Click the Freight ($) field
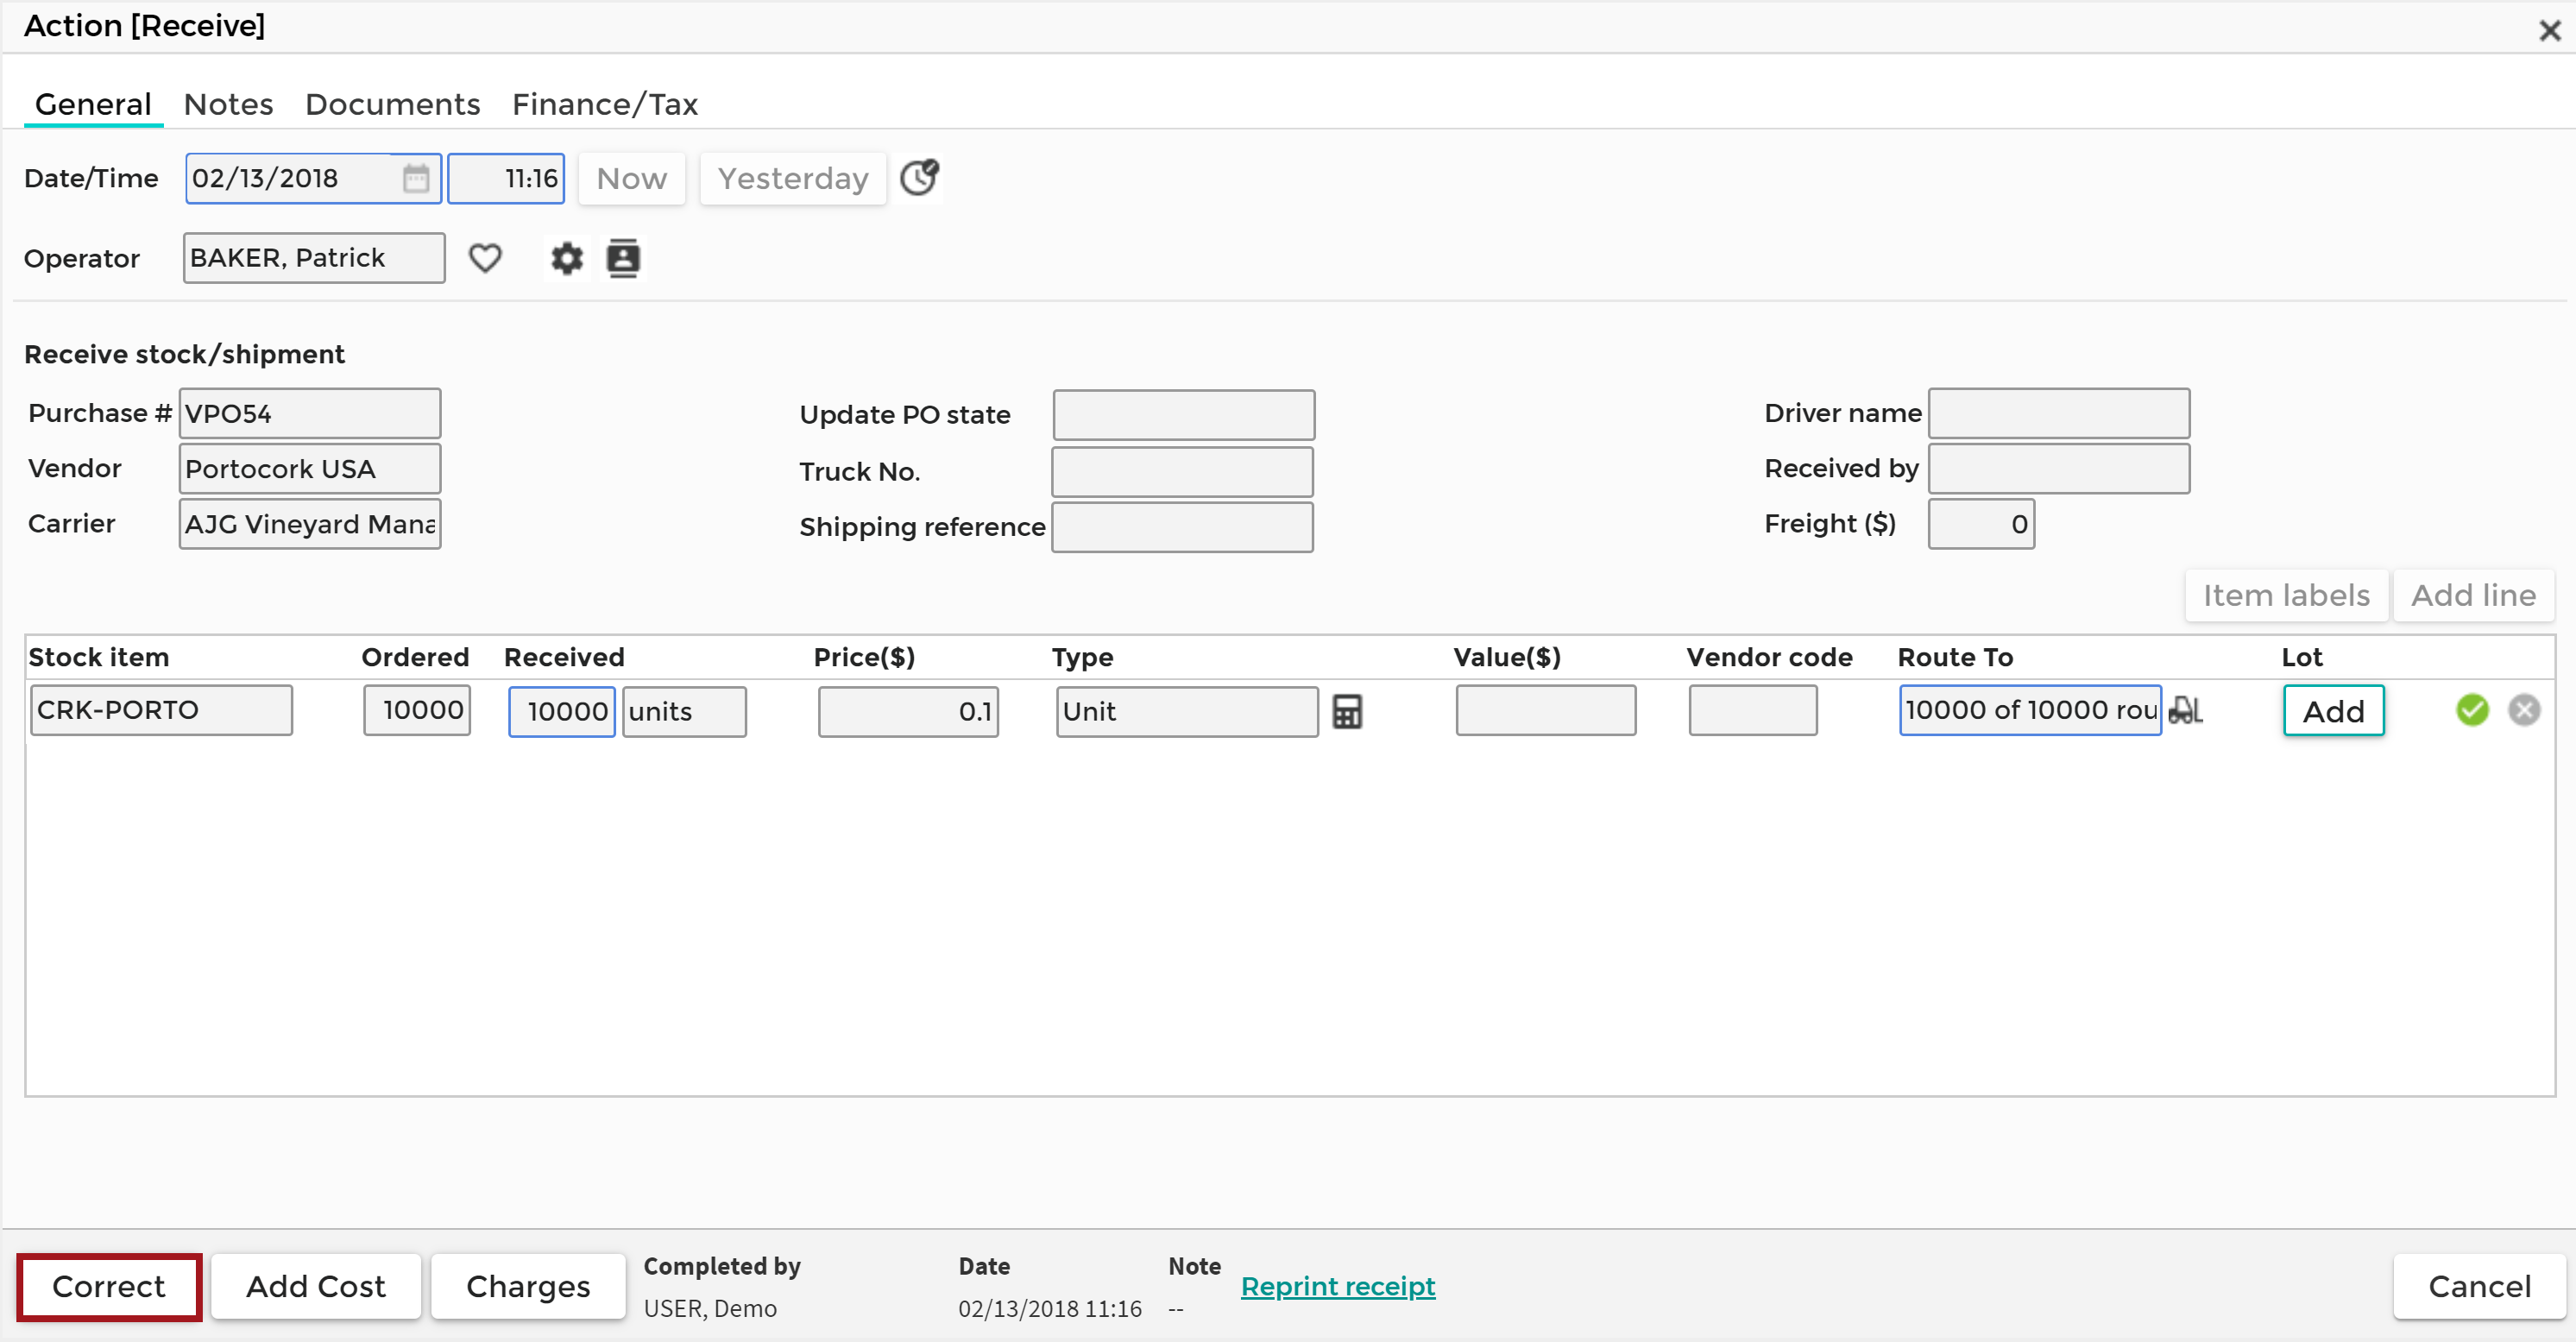2576x1342 pixels. click(1981, 524)
